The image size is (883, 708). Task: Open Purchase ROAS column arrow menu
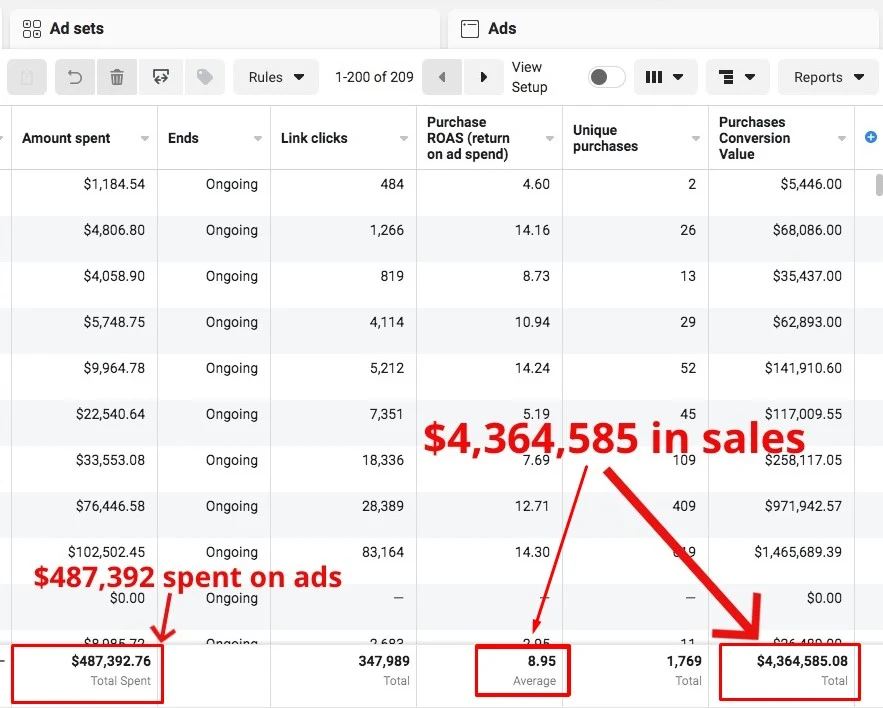[x=550, y=139]
